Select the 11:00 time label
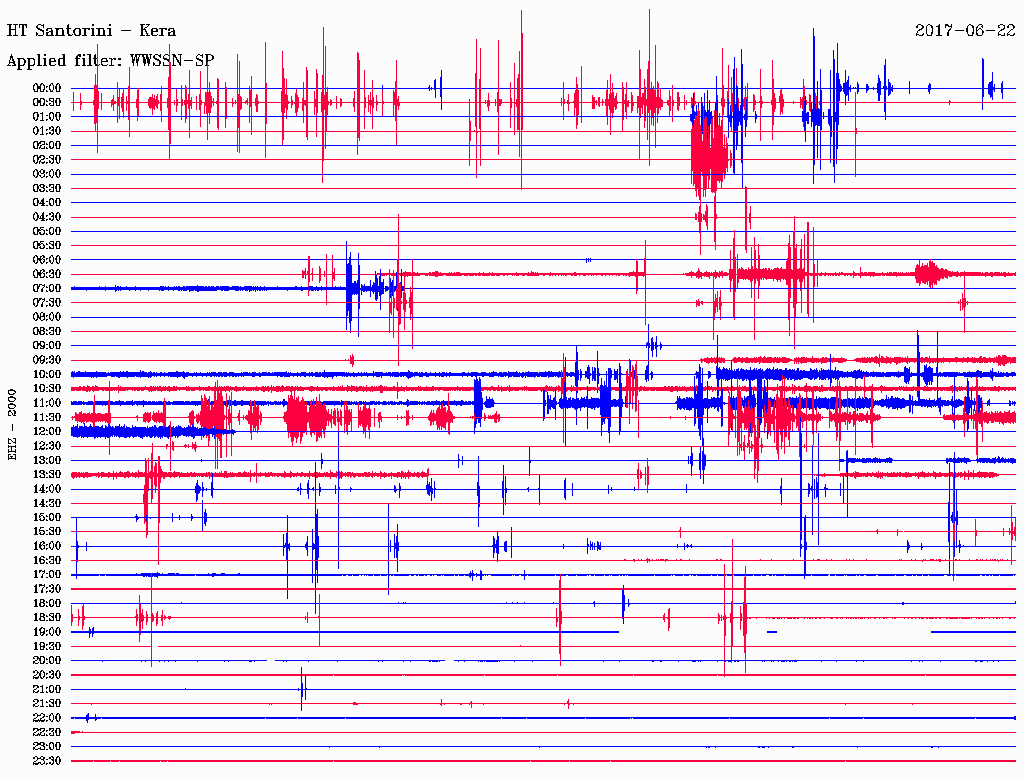The width and height of the screenshot is (1024, 780). (x=47, y=403)
